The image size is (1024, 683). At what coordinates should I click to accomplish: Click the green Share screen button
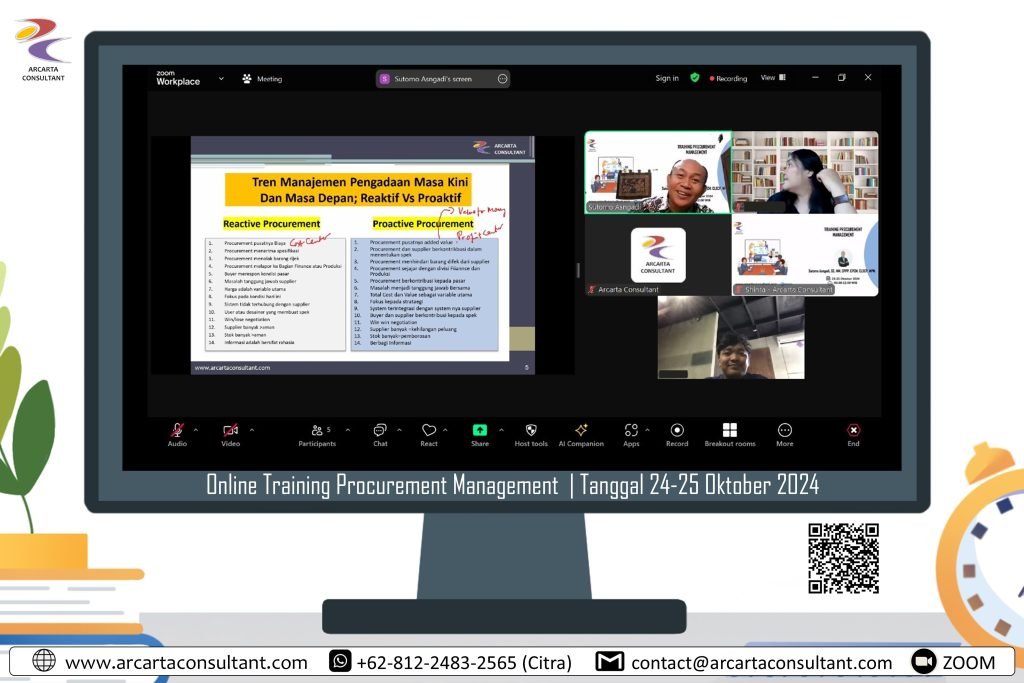click(480, 430)
